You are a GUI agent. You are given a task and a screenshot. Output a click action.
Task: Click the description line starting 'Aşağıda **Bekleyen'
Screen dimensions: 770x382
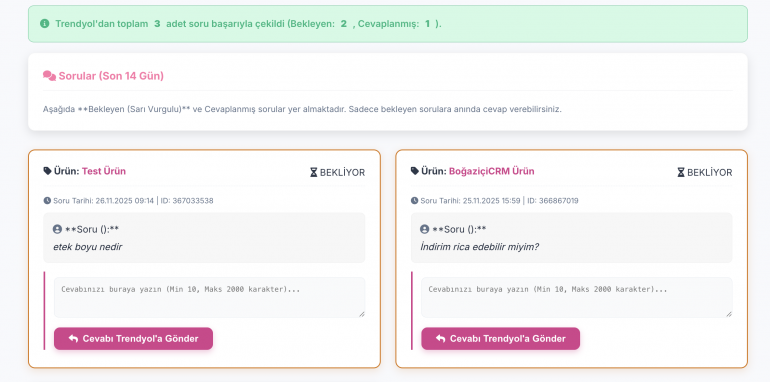click(x=302, y=109)
